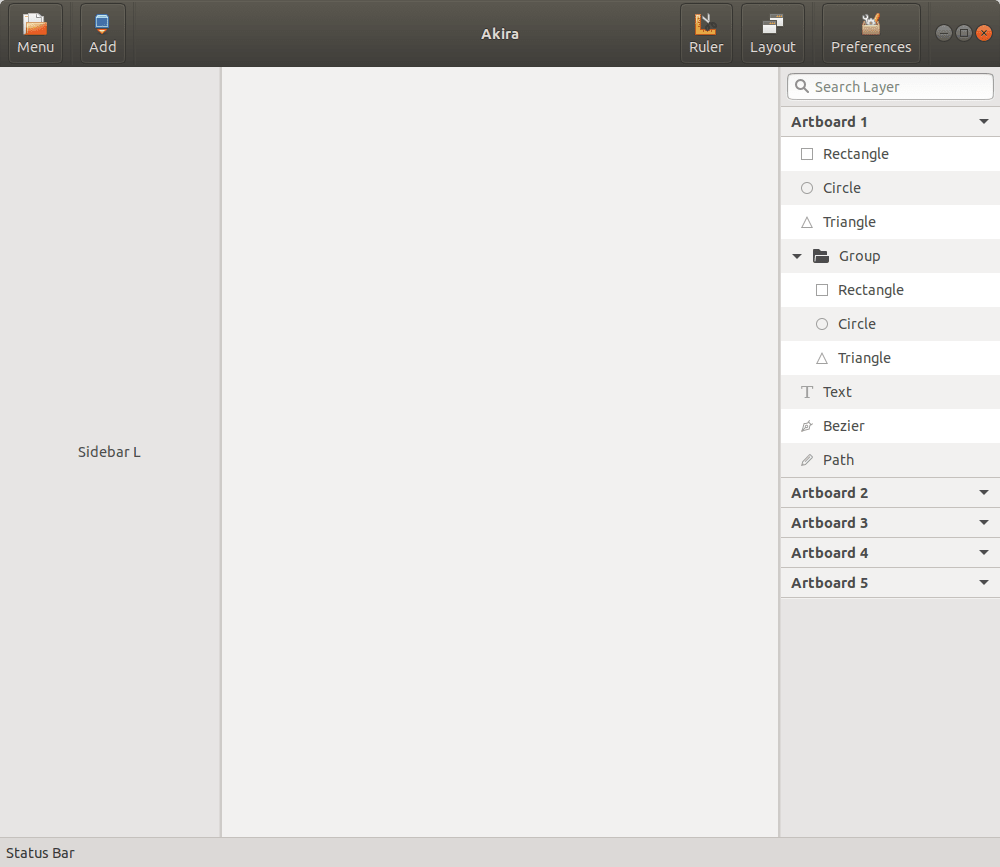Click into the Search Layer field

coord(890,86)
